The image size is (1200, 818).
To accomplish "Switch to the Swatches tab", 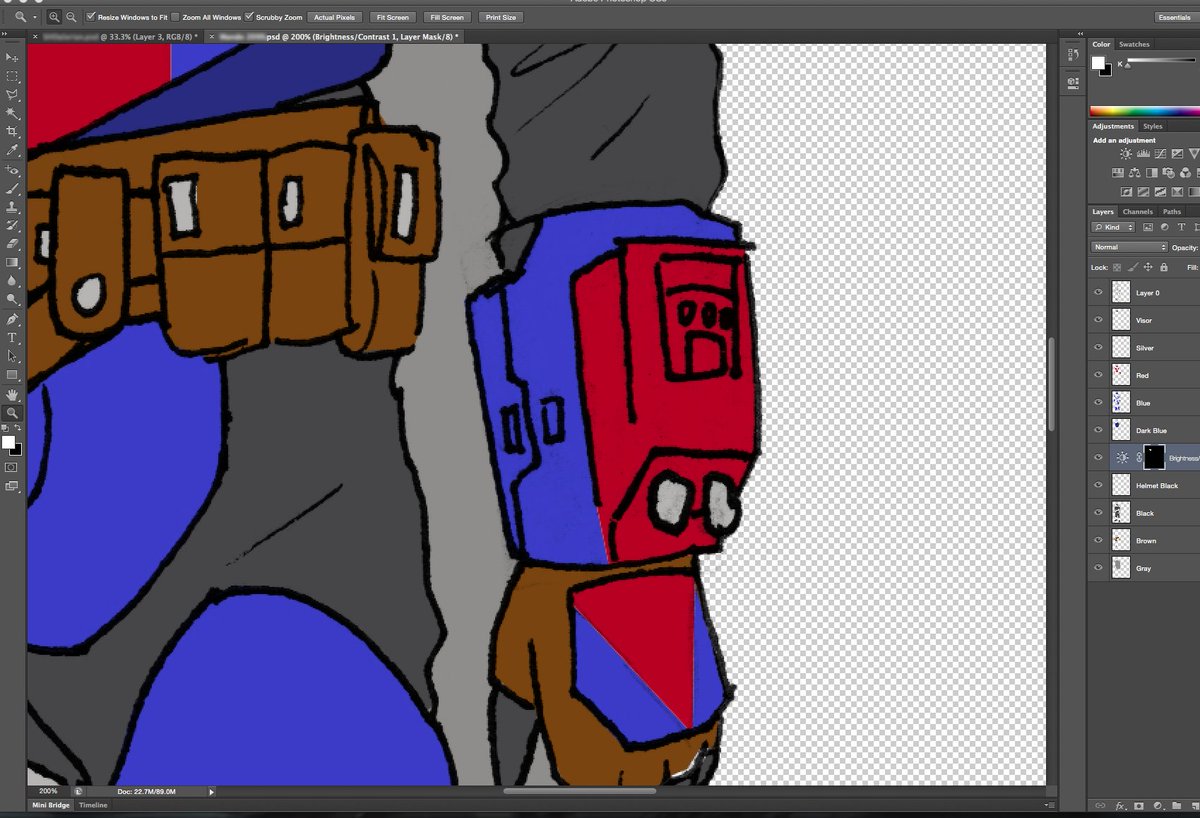I will click(1134, 44).
